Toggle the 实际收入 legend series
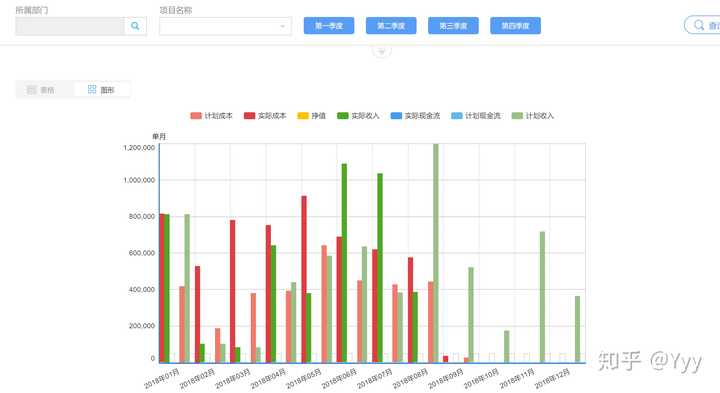The height and width of the screenshot is (393, 720). click(358, 116)
